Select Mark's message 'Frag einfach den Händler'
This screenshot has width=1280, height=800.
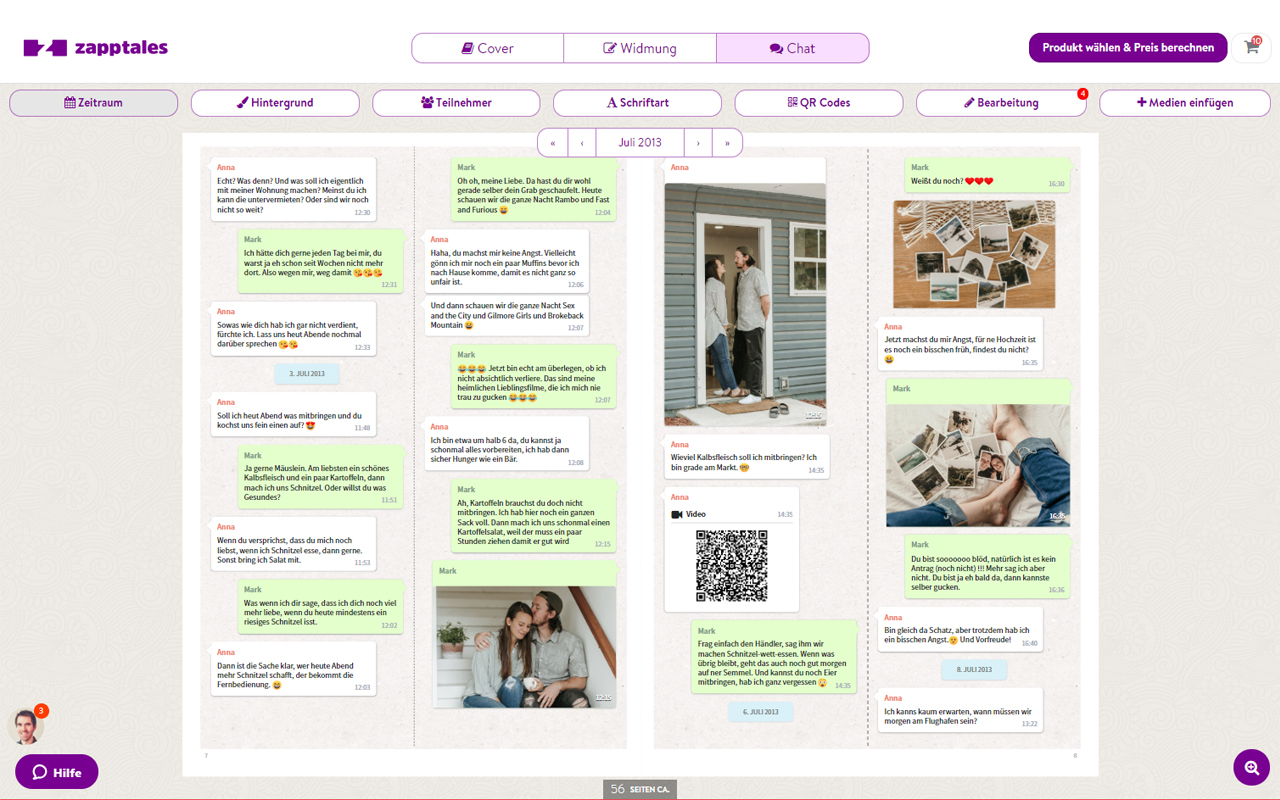click(x=774, y=657)
